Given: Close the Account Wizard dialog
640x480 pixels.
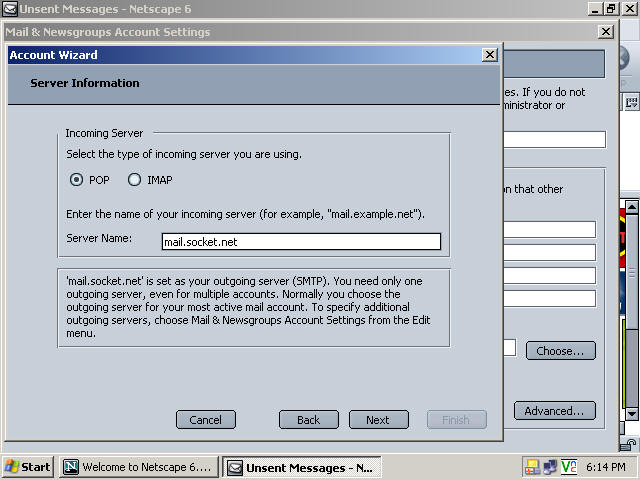Looking at the screenshot, I should tap(489, 55).
